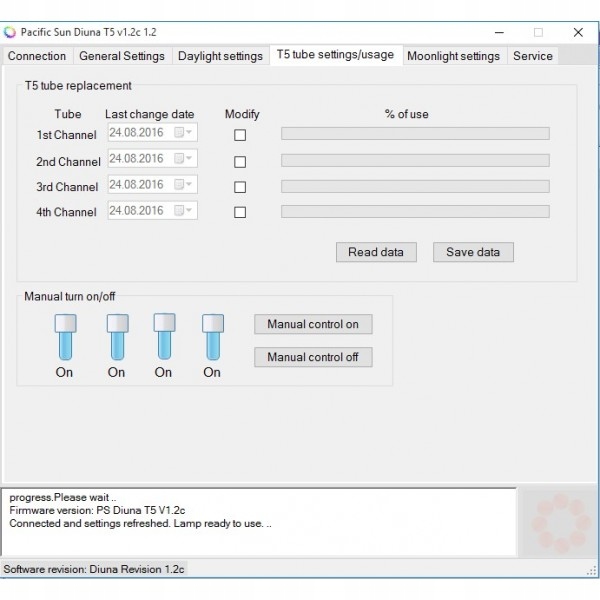The image size is (600, 600).
Task: Click the '3rd Channel' row label
Action: point(67,187)
